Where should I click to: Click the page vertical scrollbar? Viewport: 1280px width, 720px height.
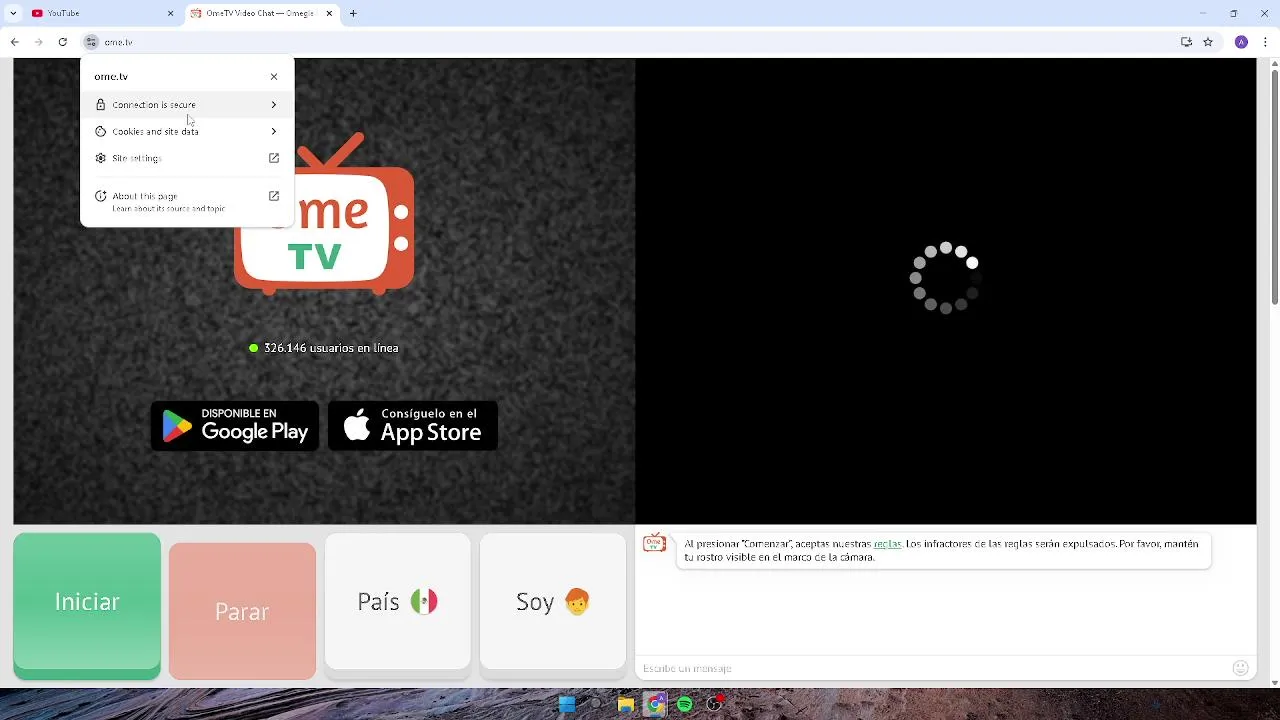(1274, 185)
